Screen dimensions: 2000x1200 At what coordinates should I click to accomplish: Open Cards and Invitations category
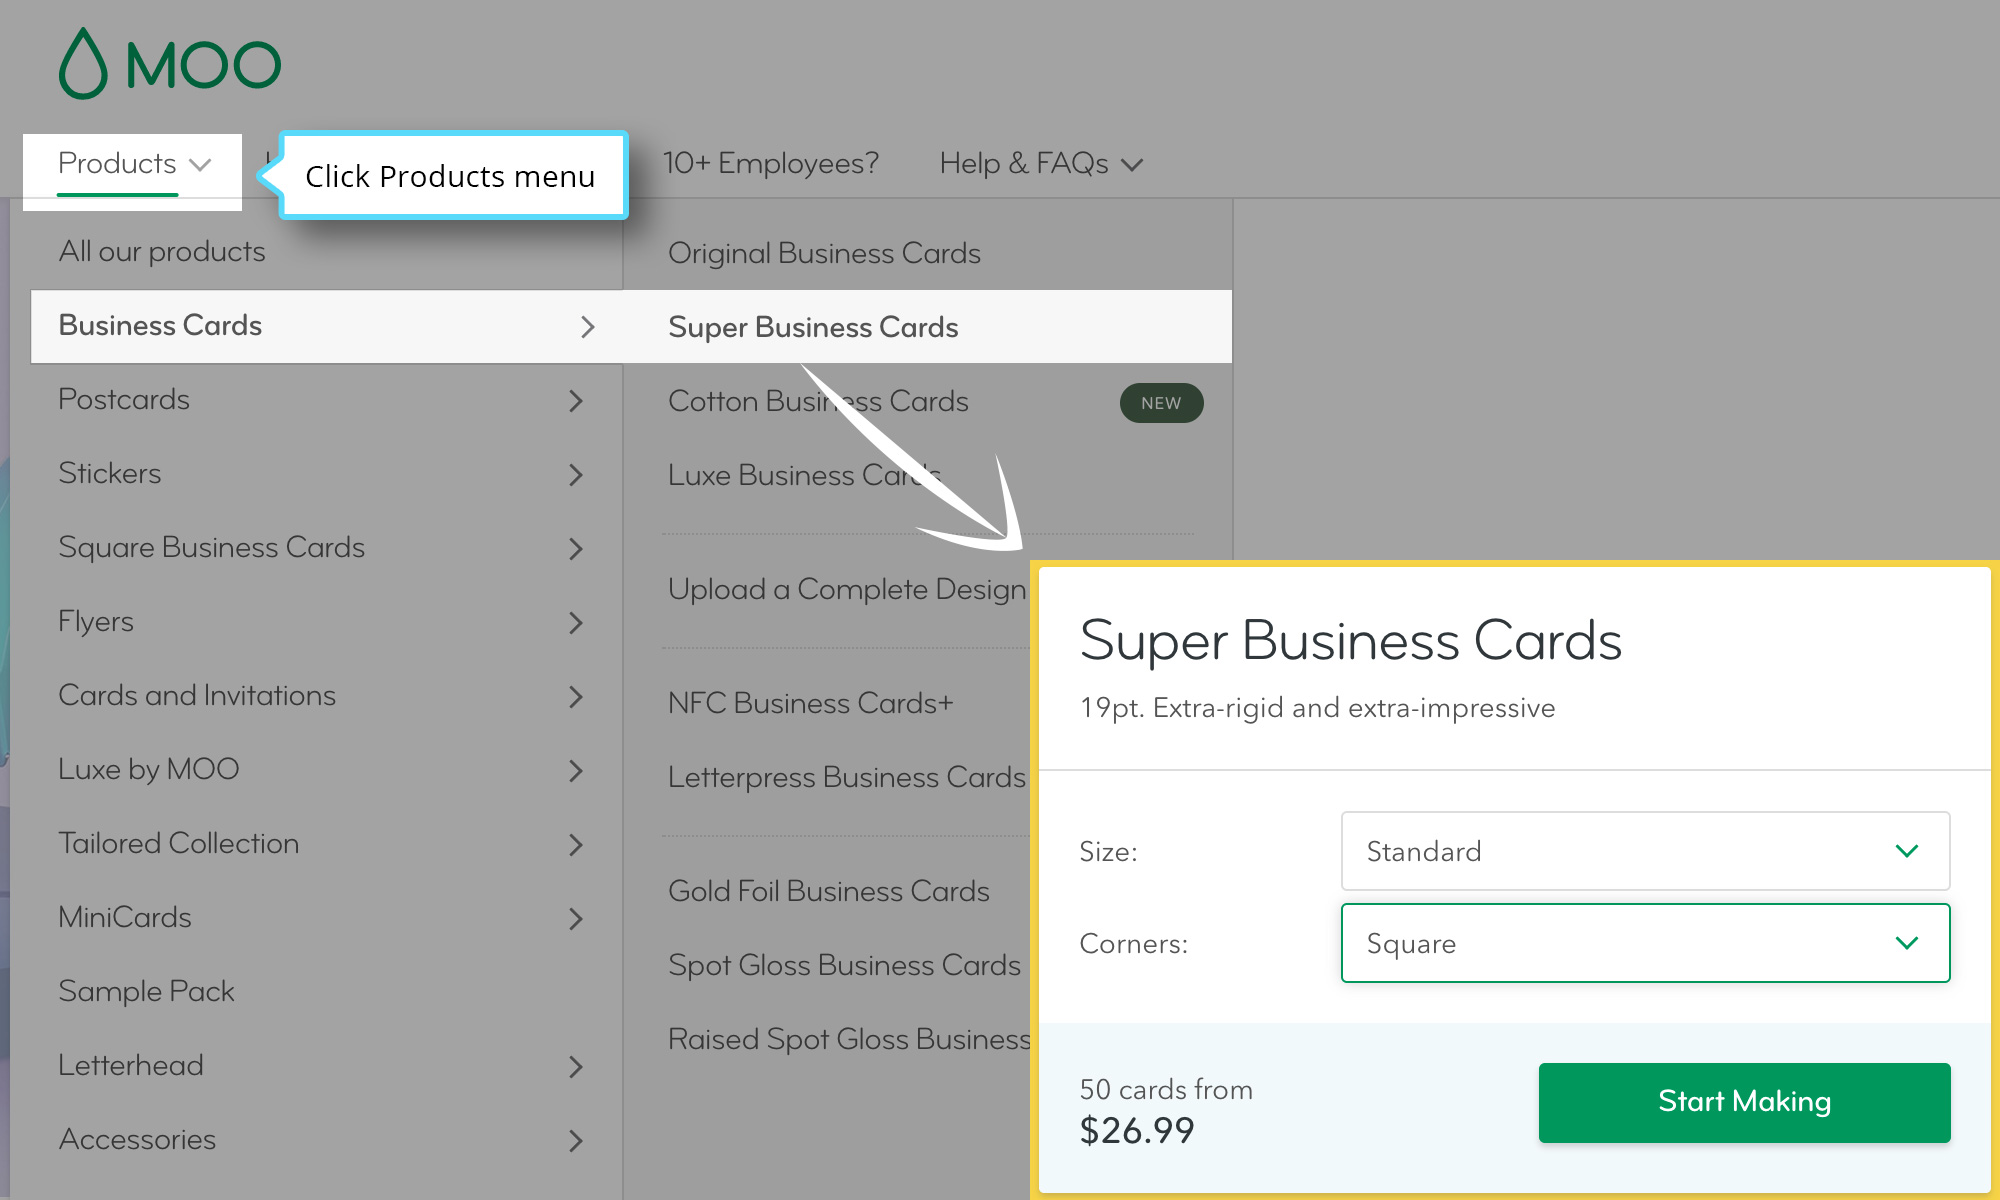click(x=197, y=695)
